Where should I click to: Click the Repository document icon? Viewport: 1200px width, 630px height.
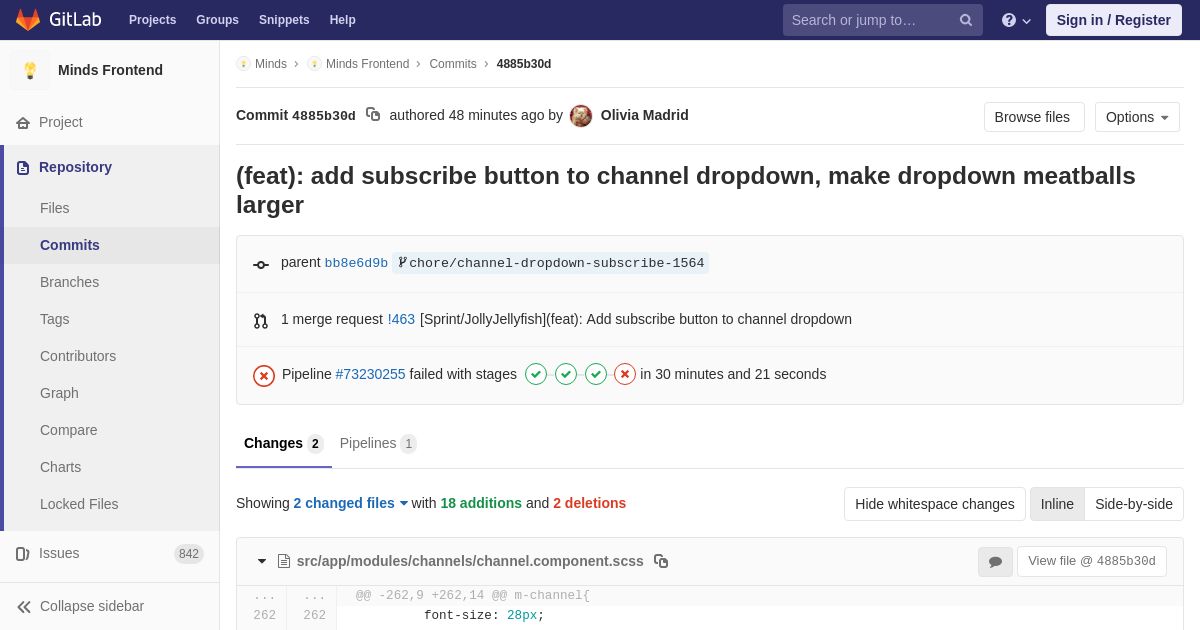tap(23, 168)
